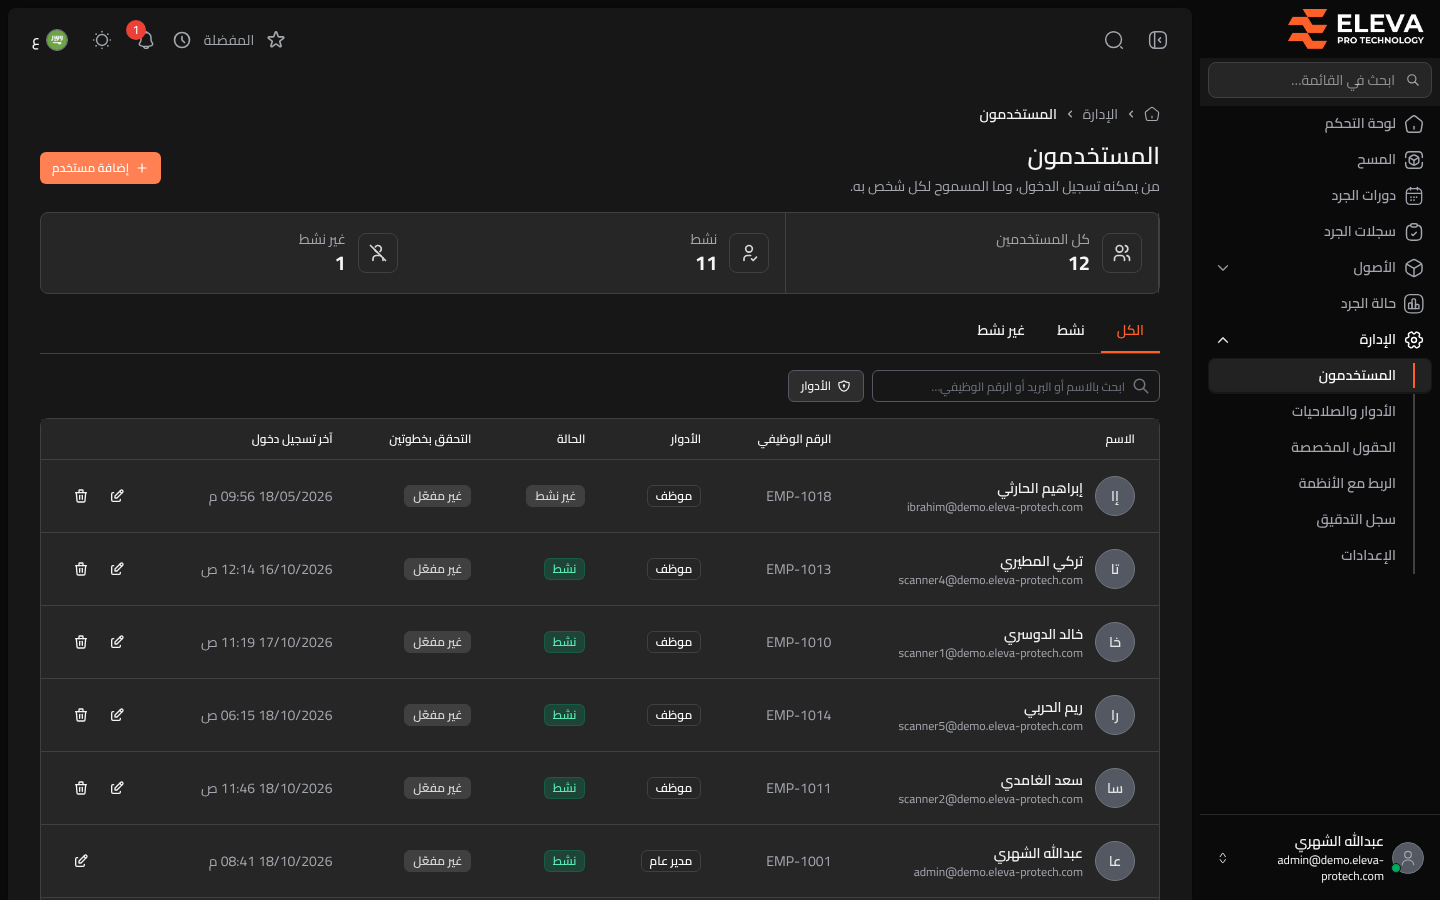Delete user خالد الدوسري
The width and height of the screenshot is (1440, 900).
click(x=81, y=642)
